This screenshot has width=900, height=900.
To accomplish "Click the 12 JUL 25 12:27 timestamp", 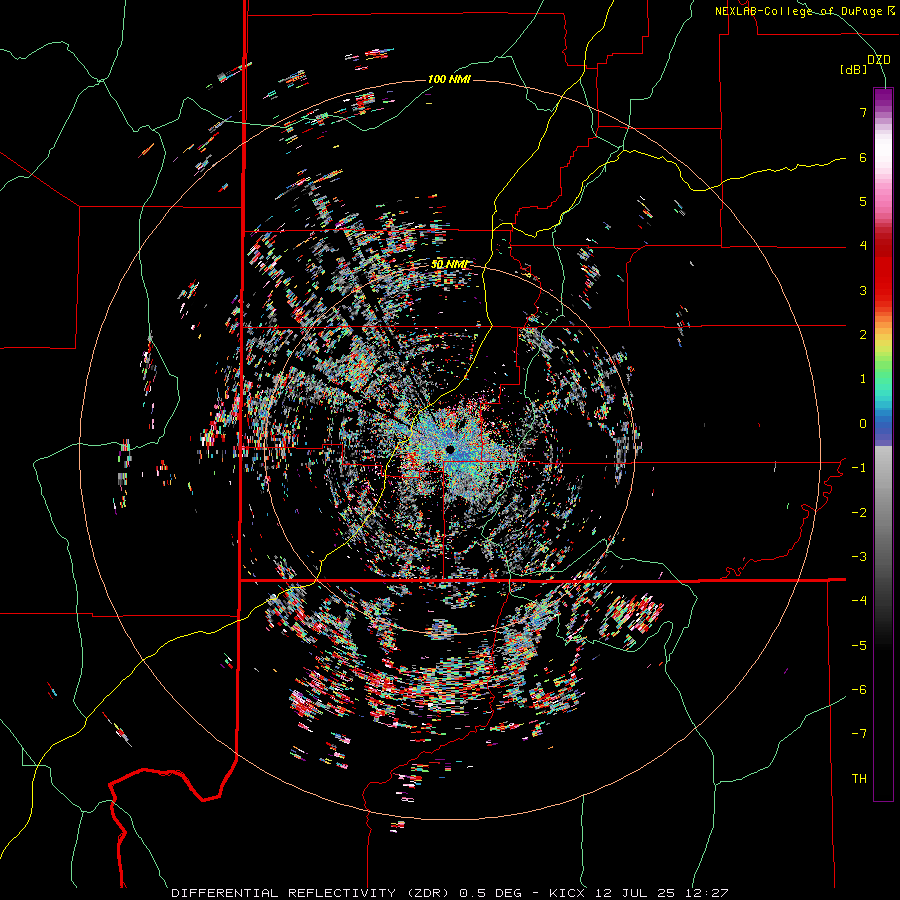I will [661, 893].
